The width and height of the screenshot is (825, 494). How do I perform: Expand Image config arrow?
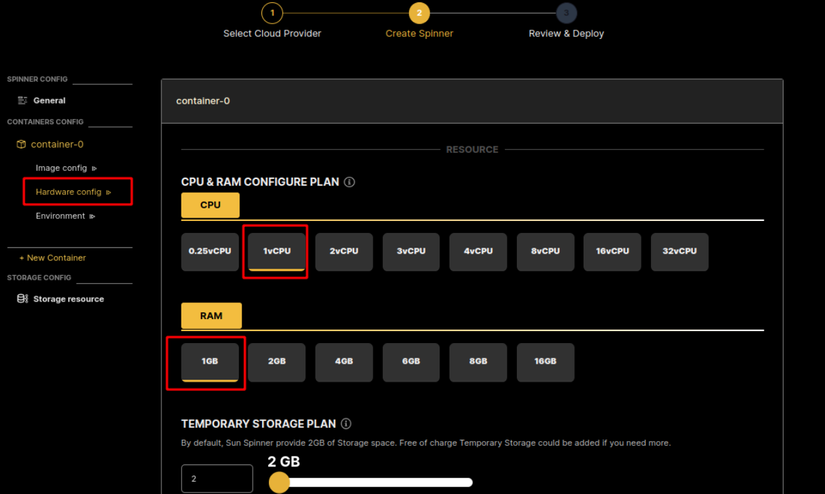[x=94, y=168]
